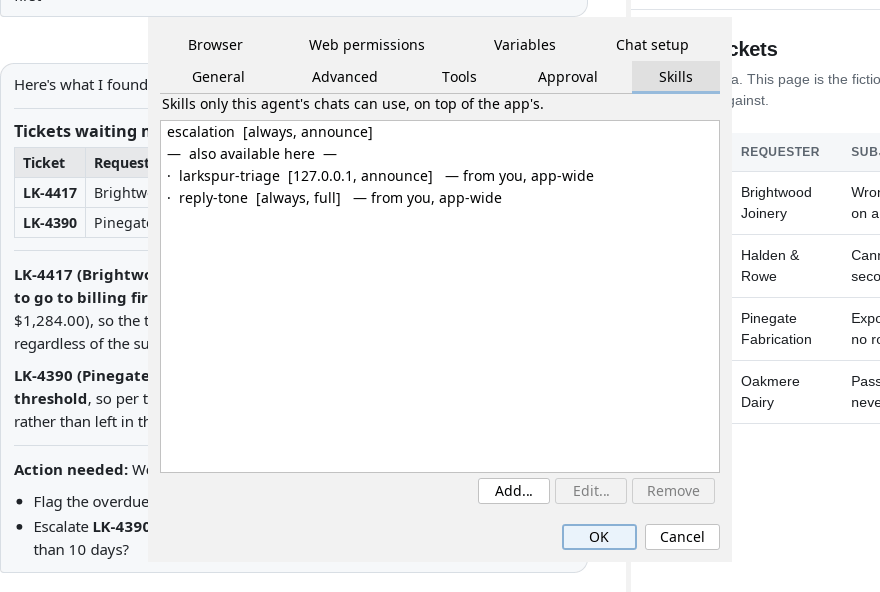This screenshot has width=880, height=592.
Task: Select the larkspur-triage skill entry
Action: pos(439,176)
